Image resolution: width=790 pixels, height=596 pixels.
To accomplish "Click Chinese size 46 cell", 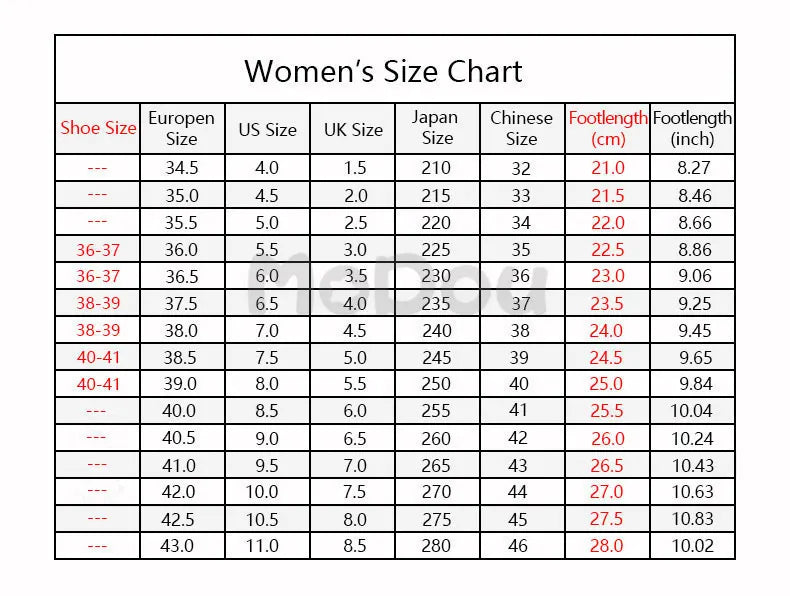I will point(518,546).
